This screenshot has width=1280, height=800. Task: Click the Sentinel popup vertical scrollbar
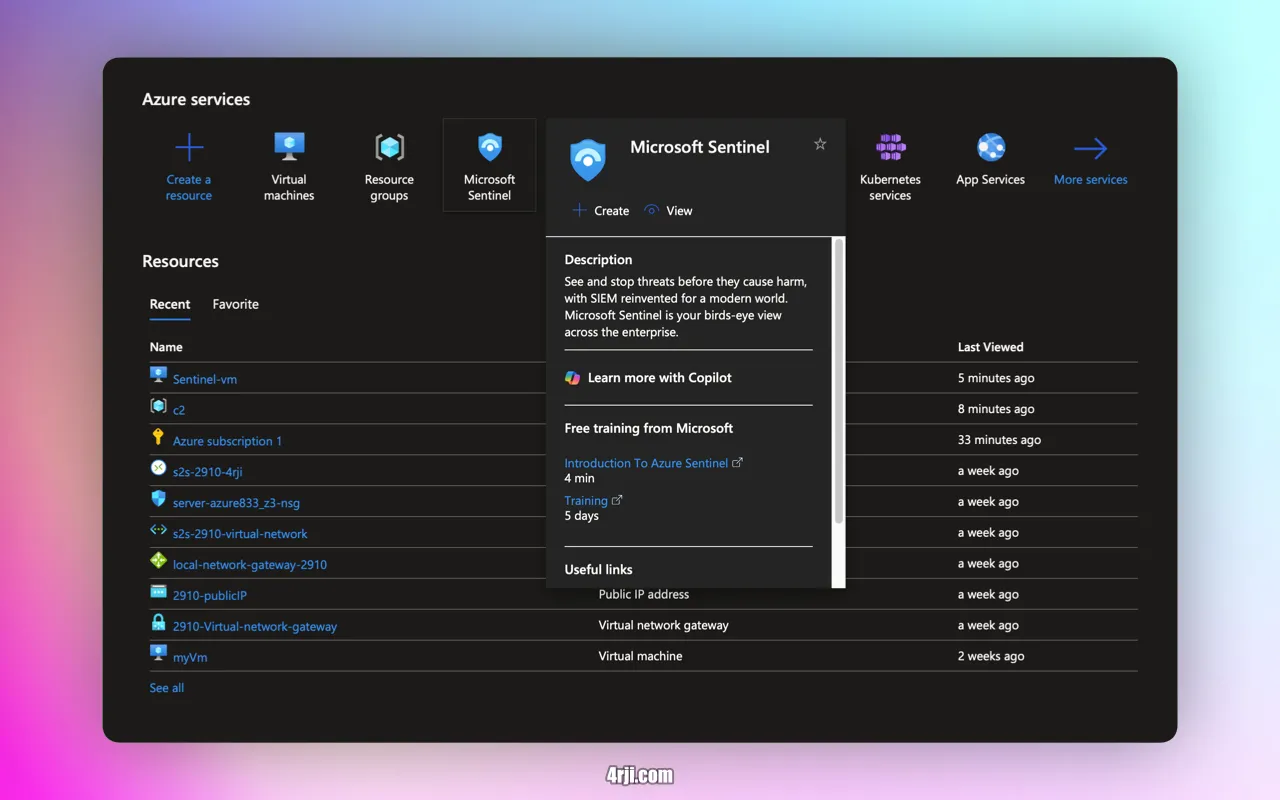[838, 380]
